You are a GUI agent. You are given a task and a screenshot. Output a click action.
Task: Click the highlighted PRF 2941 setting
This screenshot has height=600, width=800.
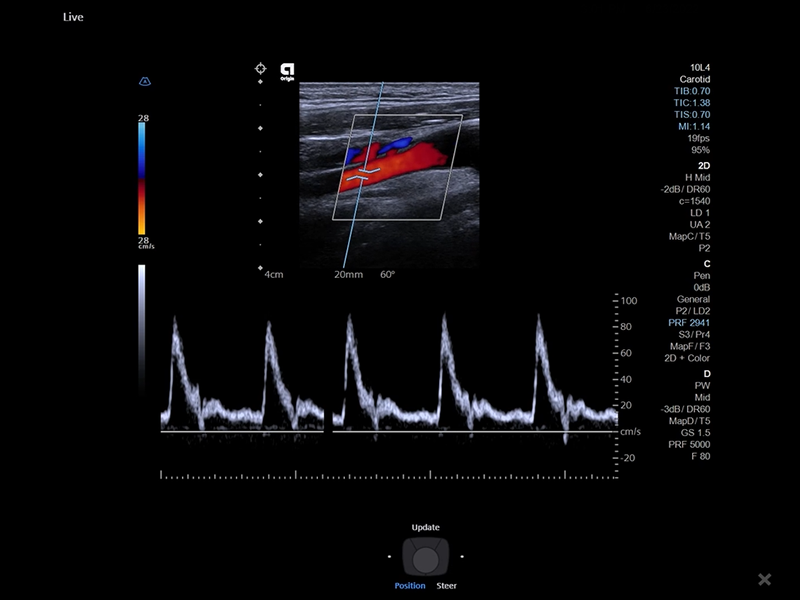690,323
